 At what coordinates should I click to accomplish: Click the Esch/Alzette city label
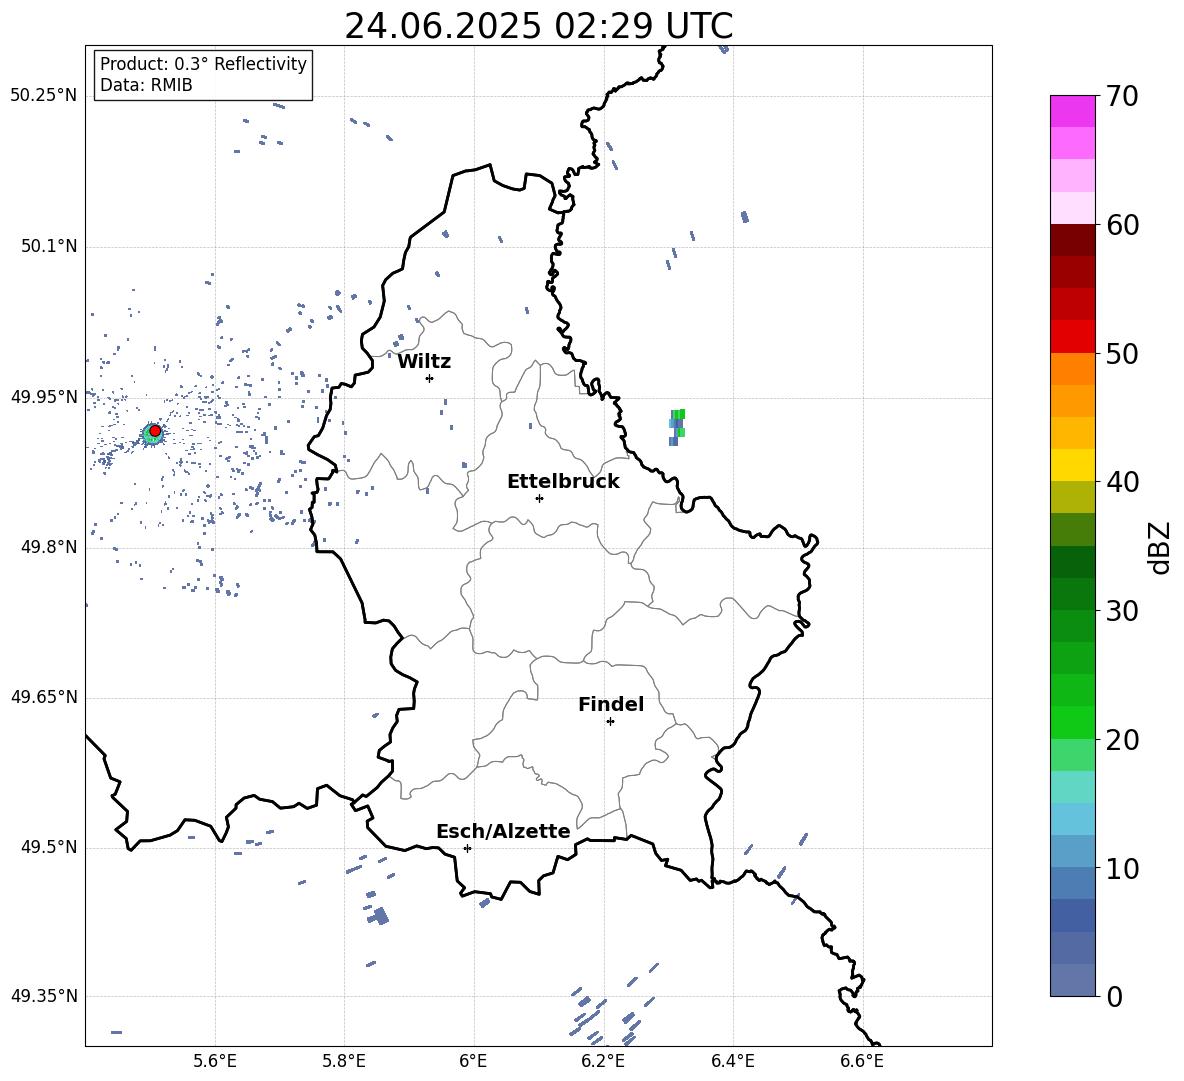click(504, 831)
